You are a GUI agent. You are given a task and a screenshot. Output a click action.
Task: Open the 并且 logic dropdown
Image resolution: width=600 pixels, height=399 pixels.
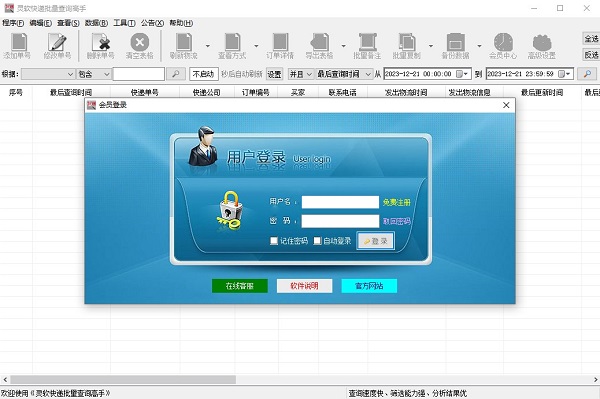[301, 74]
